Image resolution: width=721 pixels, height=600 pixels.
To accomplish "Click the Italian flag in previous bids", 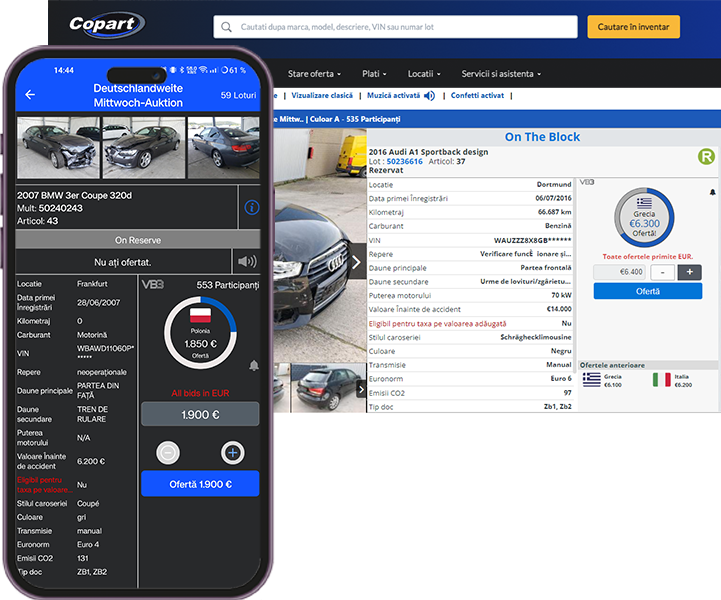I will [662, 380].
